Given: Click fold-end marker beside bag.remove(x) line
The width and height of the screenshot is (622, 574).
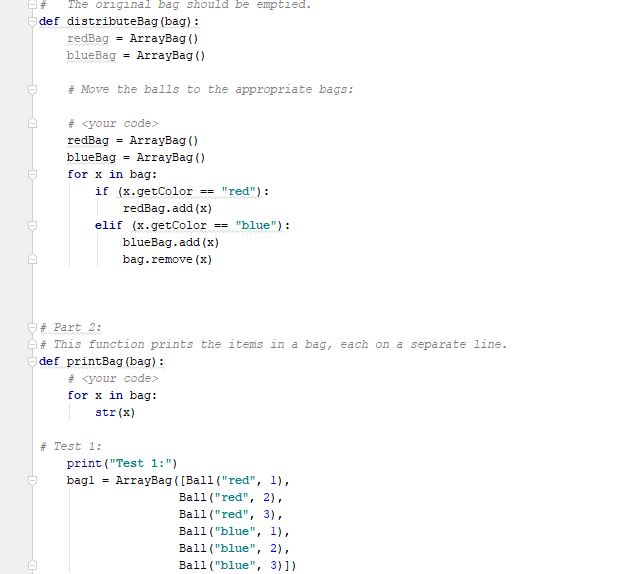Looking at the screenshot, I should pos(32,259).
